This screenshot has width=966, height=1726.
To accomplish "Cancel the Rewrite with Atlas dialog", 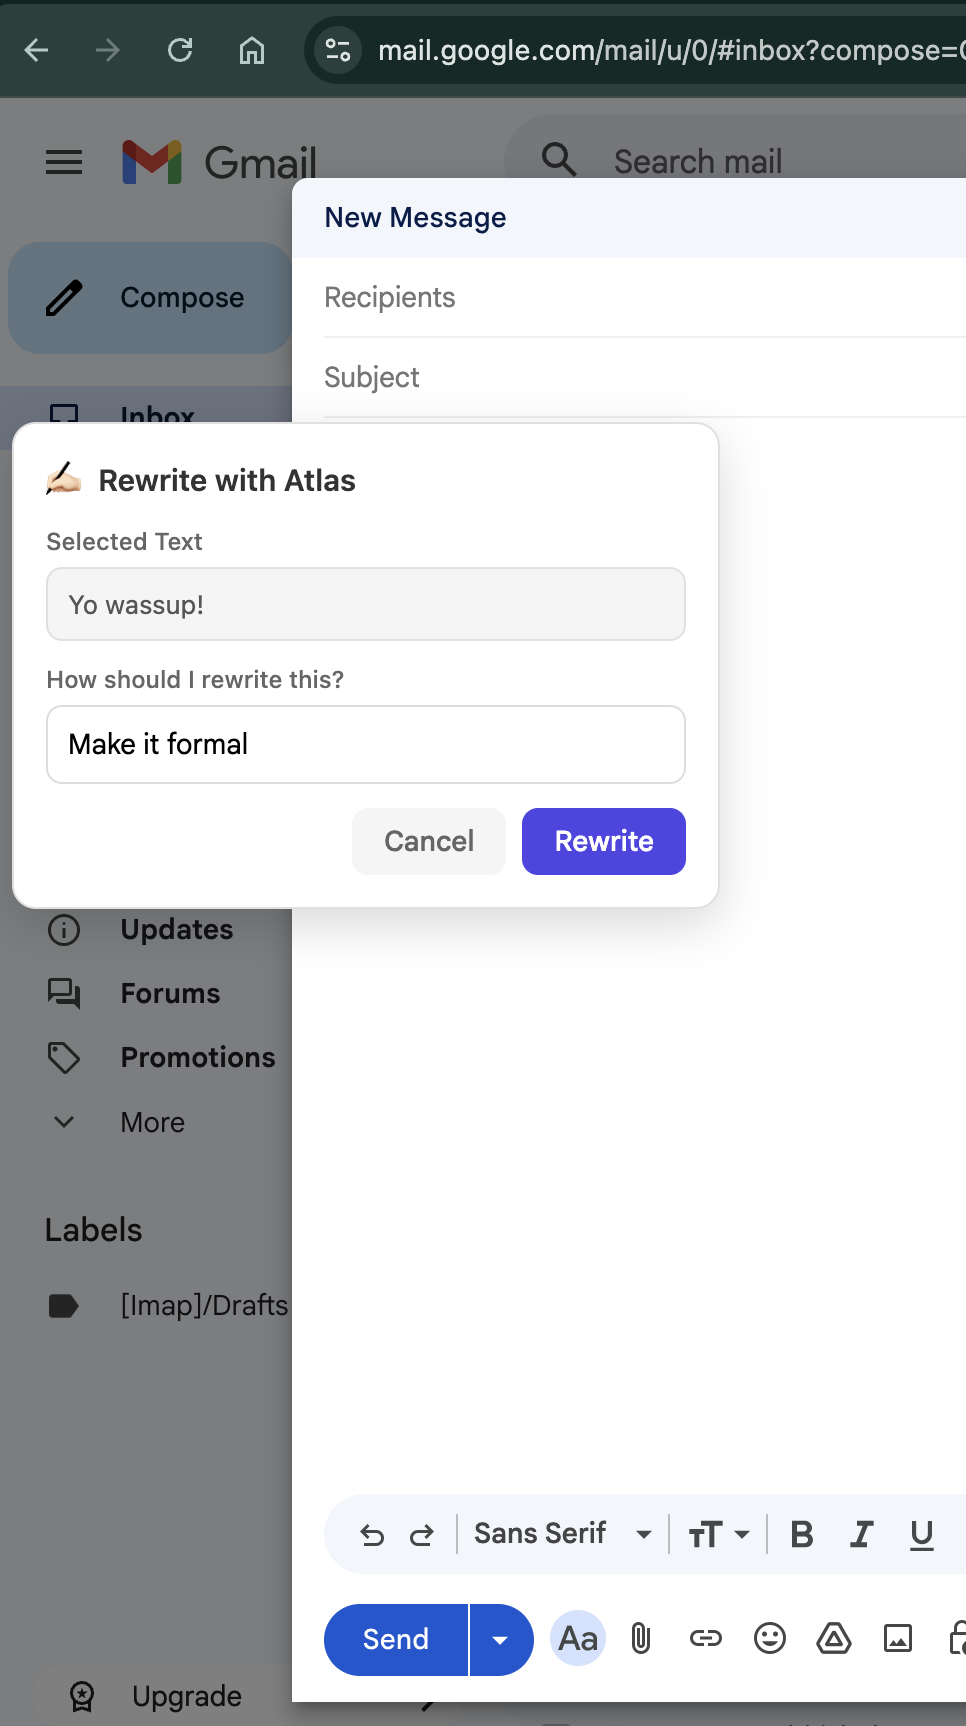I will point(429,841).
